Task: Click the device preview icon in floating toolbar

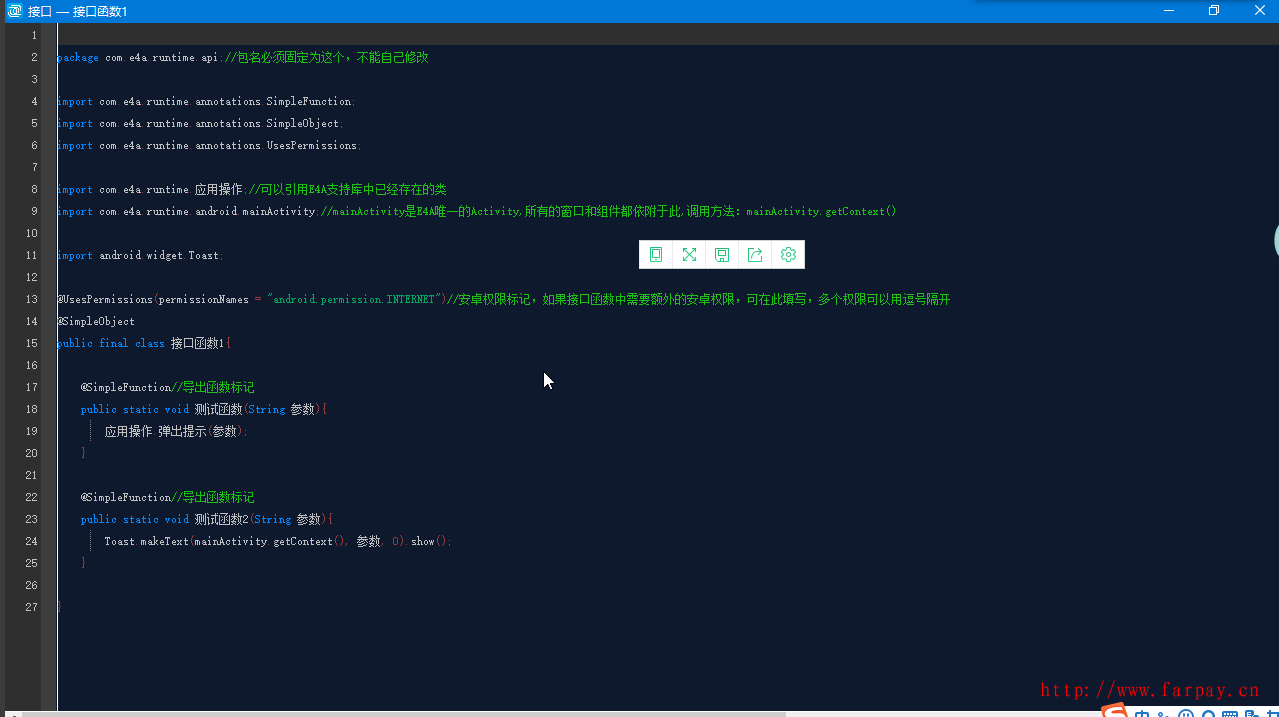Action: (x=656, y=255)
